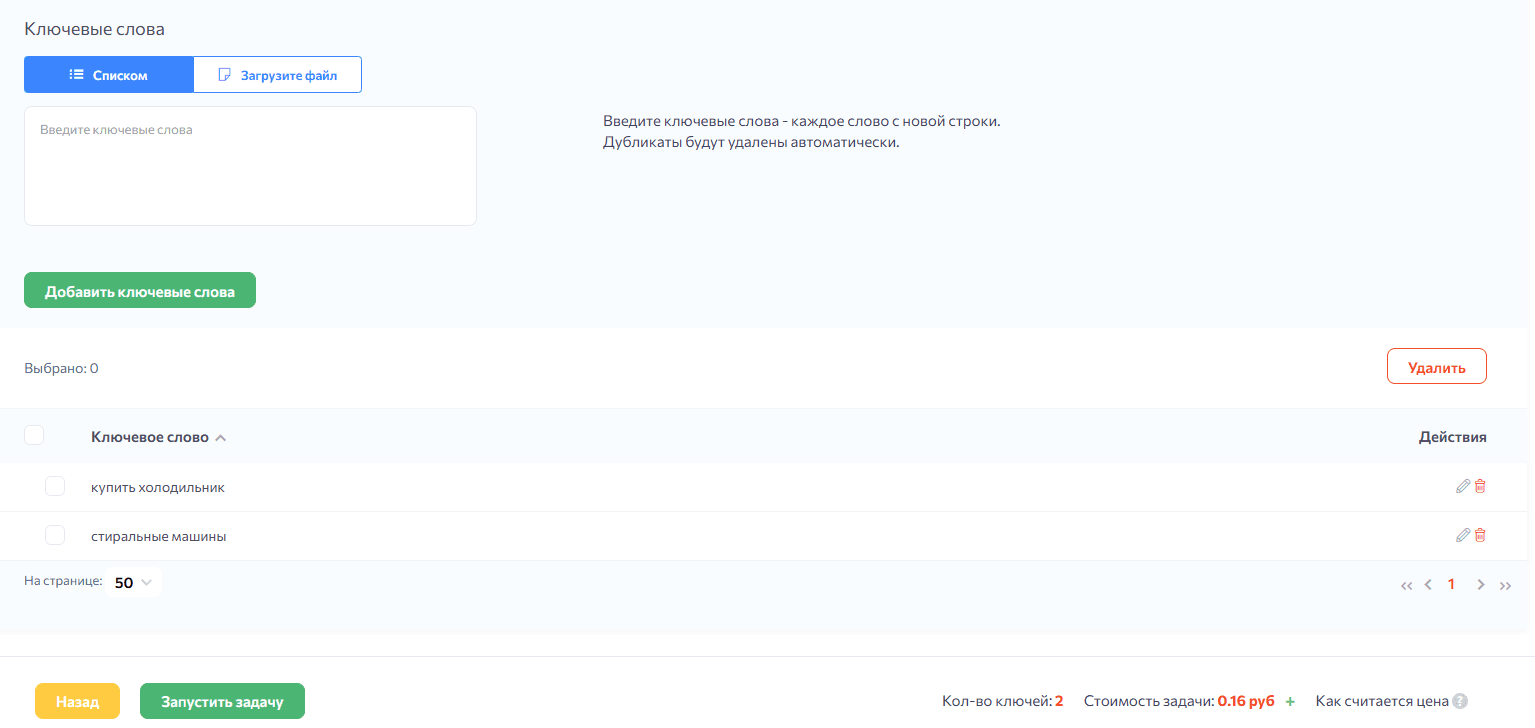Check the checkbox for 'купить холодильник'
This screenshot has width=1535, height=728.
tap(55, 486)
